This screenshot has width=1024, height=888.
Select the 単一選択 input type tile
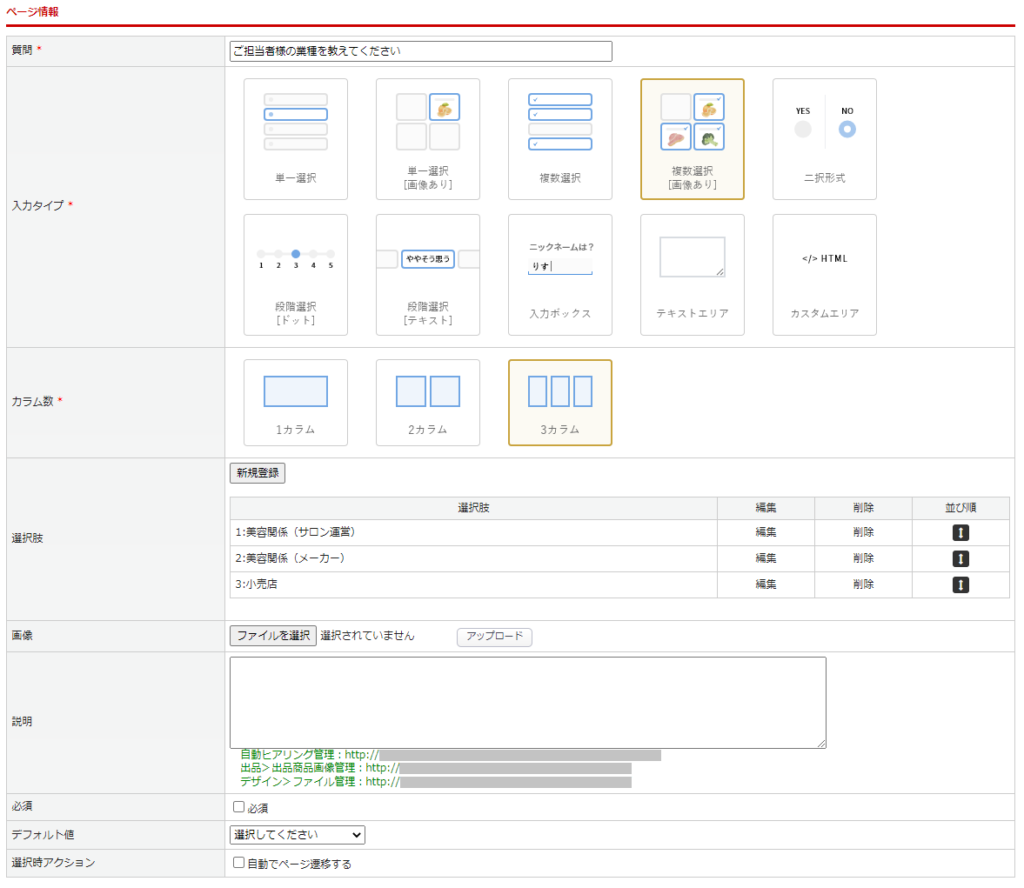point(295,139)
